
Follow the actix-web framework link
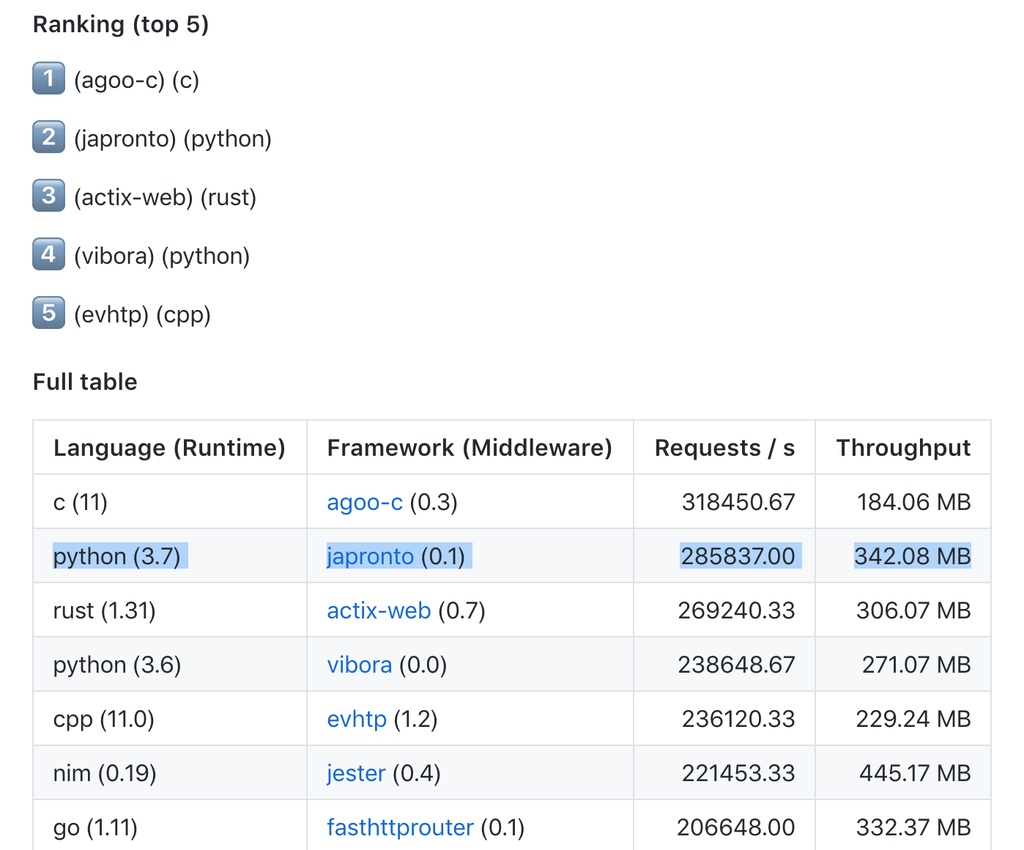point(378,610)
